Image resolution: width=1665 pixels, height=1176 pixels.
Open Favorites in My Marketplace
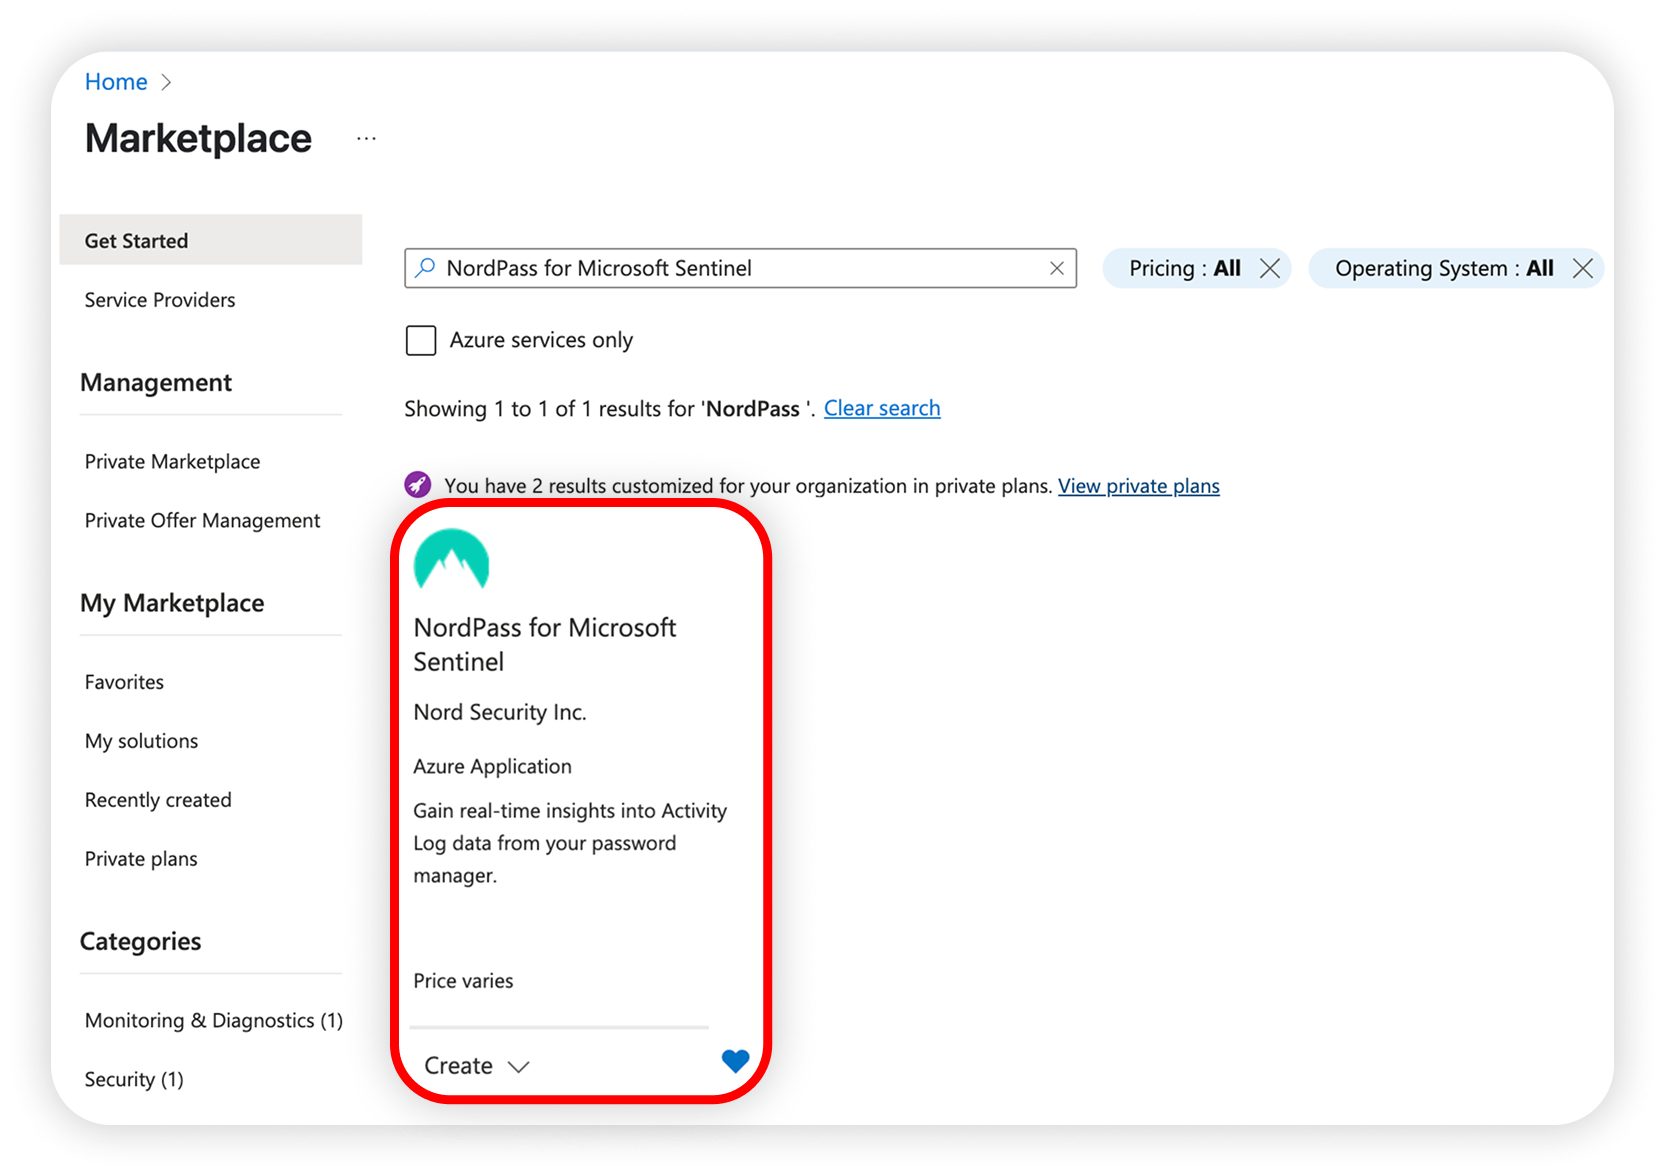coord(124,682)
